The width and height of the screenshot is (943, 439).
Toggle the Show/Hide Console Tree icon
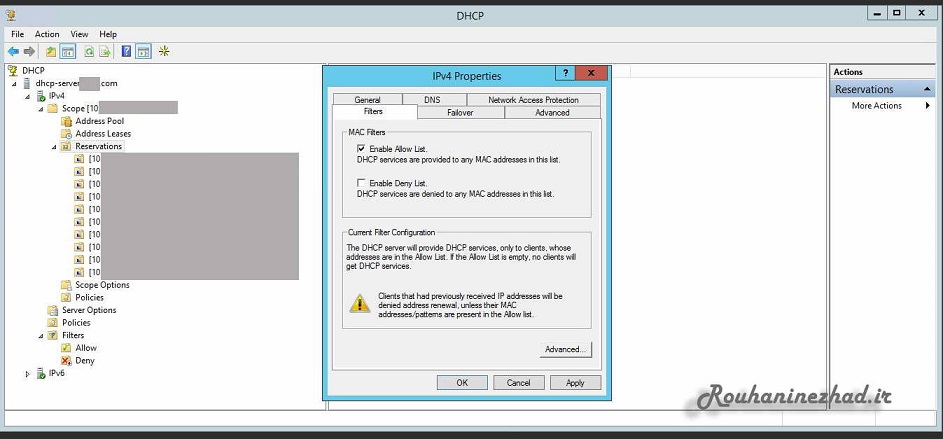(68, 52)
